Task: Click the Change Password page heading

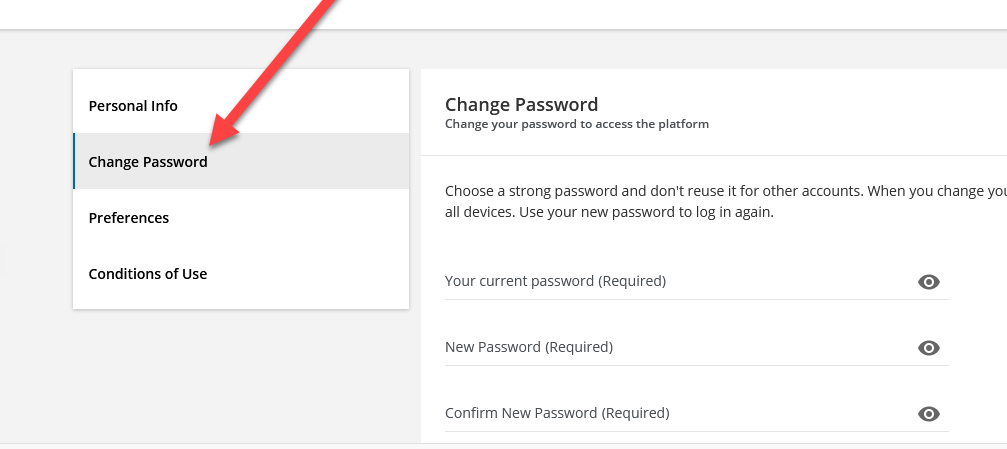Action: pyautogui.click(x=521, y=104)
